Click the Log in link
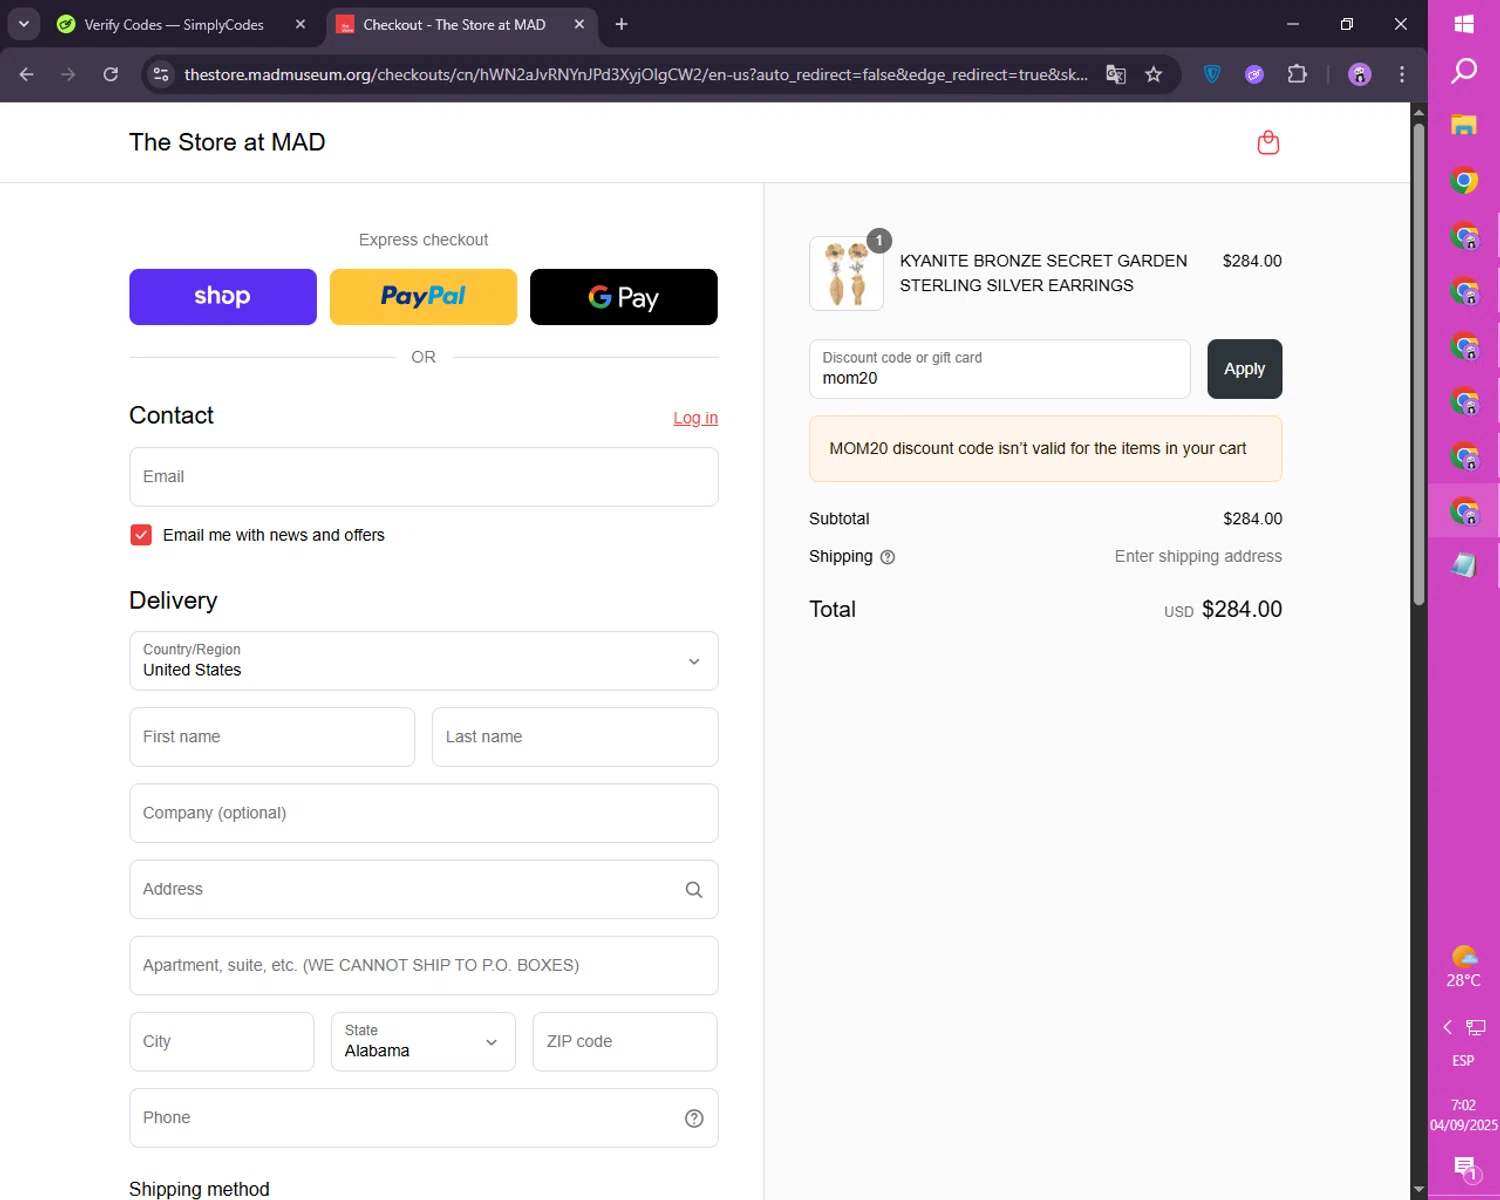Screen dimensions: 1500x1200 pos(695,418)
